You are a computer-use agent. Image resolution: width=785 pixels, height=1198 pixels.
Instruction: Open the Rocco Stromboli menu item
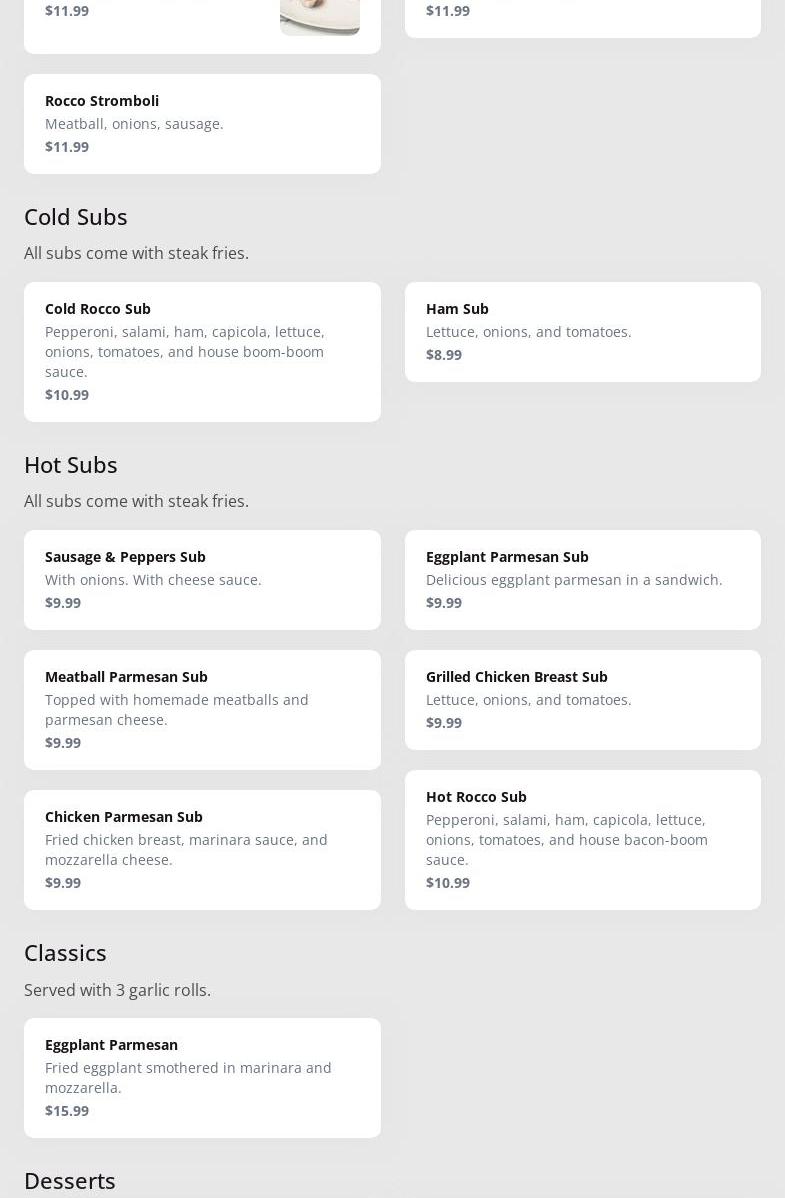pos(202,123)
